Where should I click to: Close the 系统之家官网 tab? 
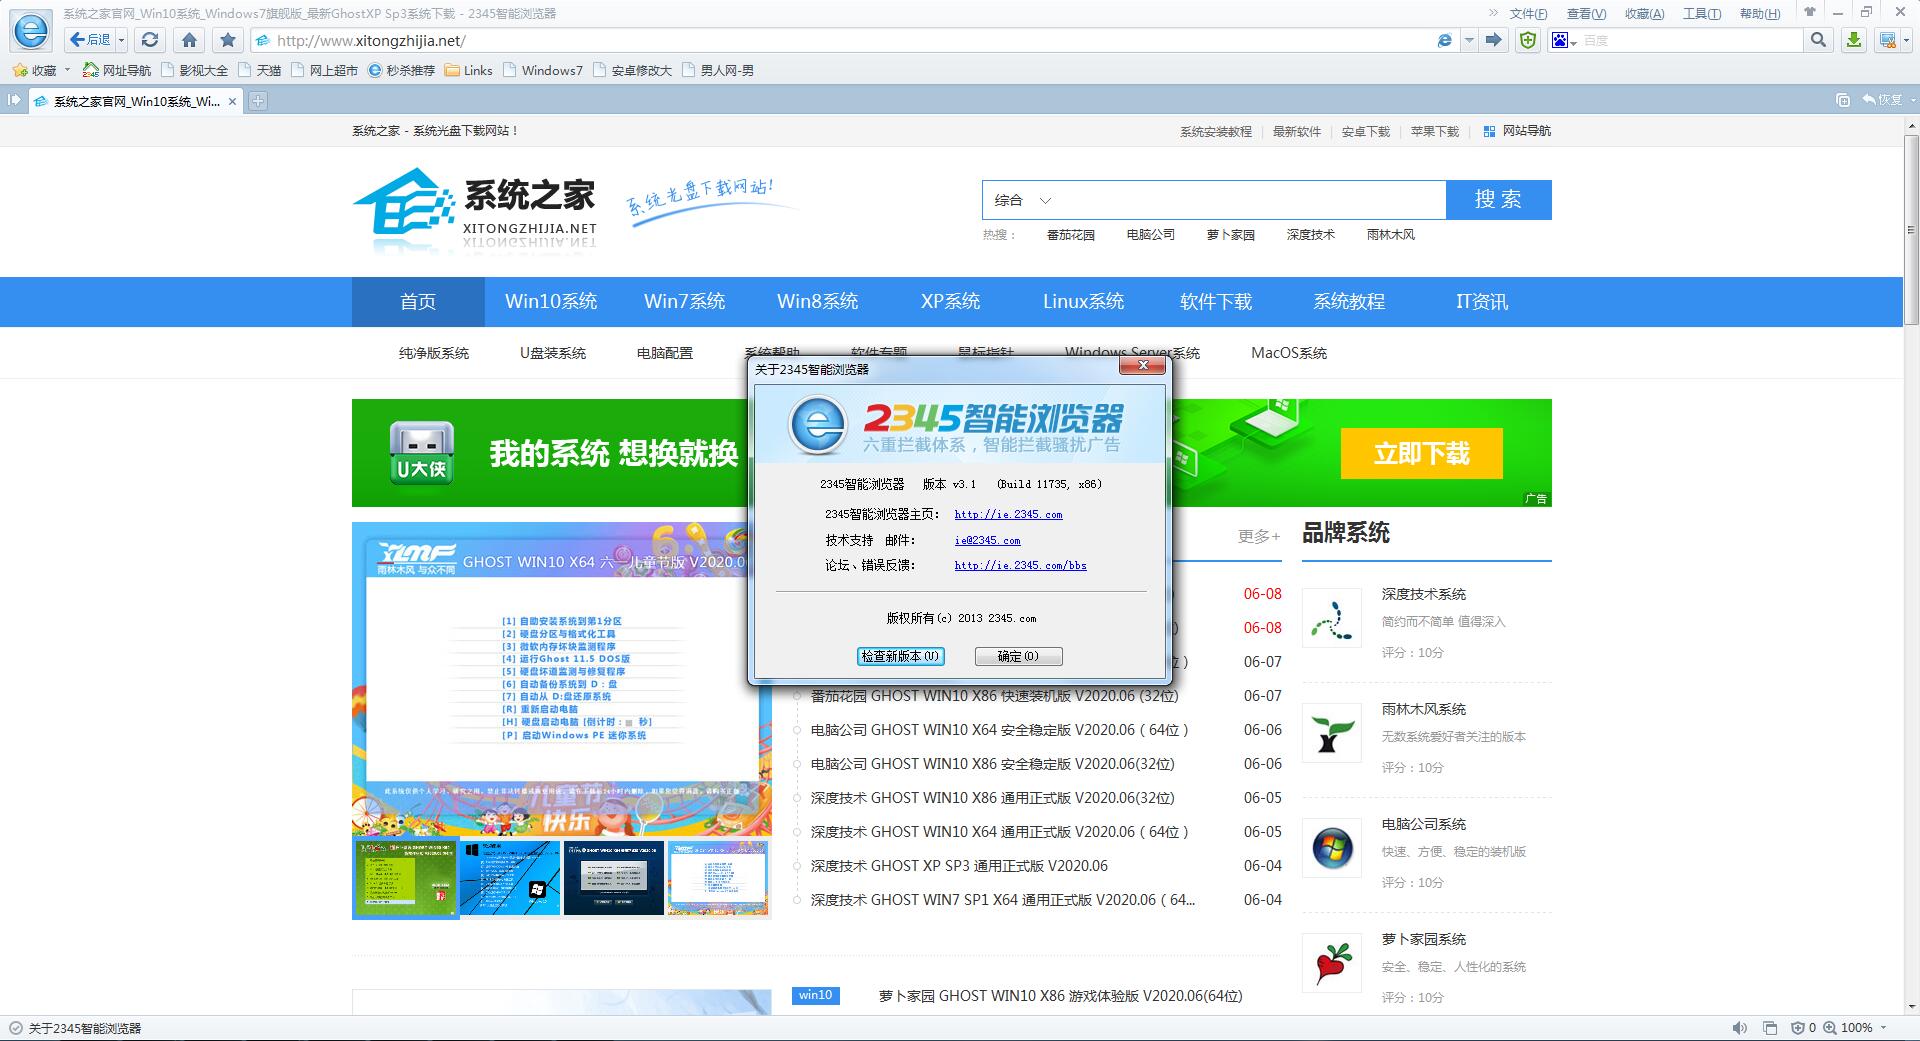pos(233,101)
